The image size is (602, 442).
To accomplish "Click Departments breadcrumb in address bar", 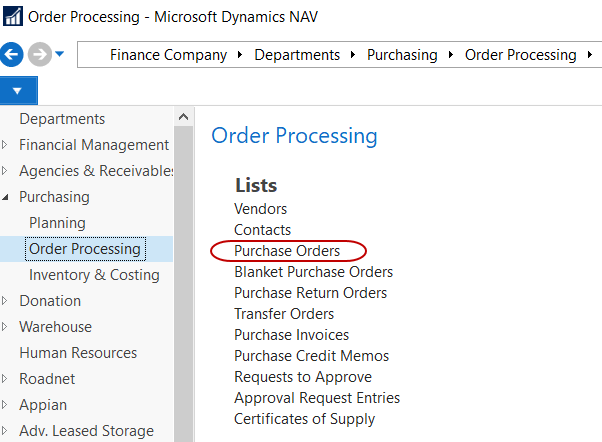I will tap(297, 55).
